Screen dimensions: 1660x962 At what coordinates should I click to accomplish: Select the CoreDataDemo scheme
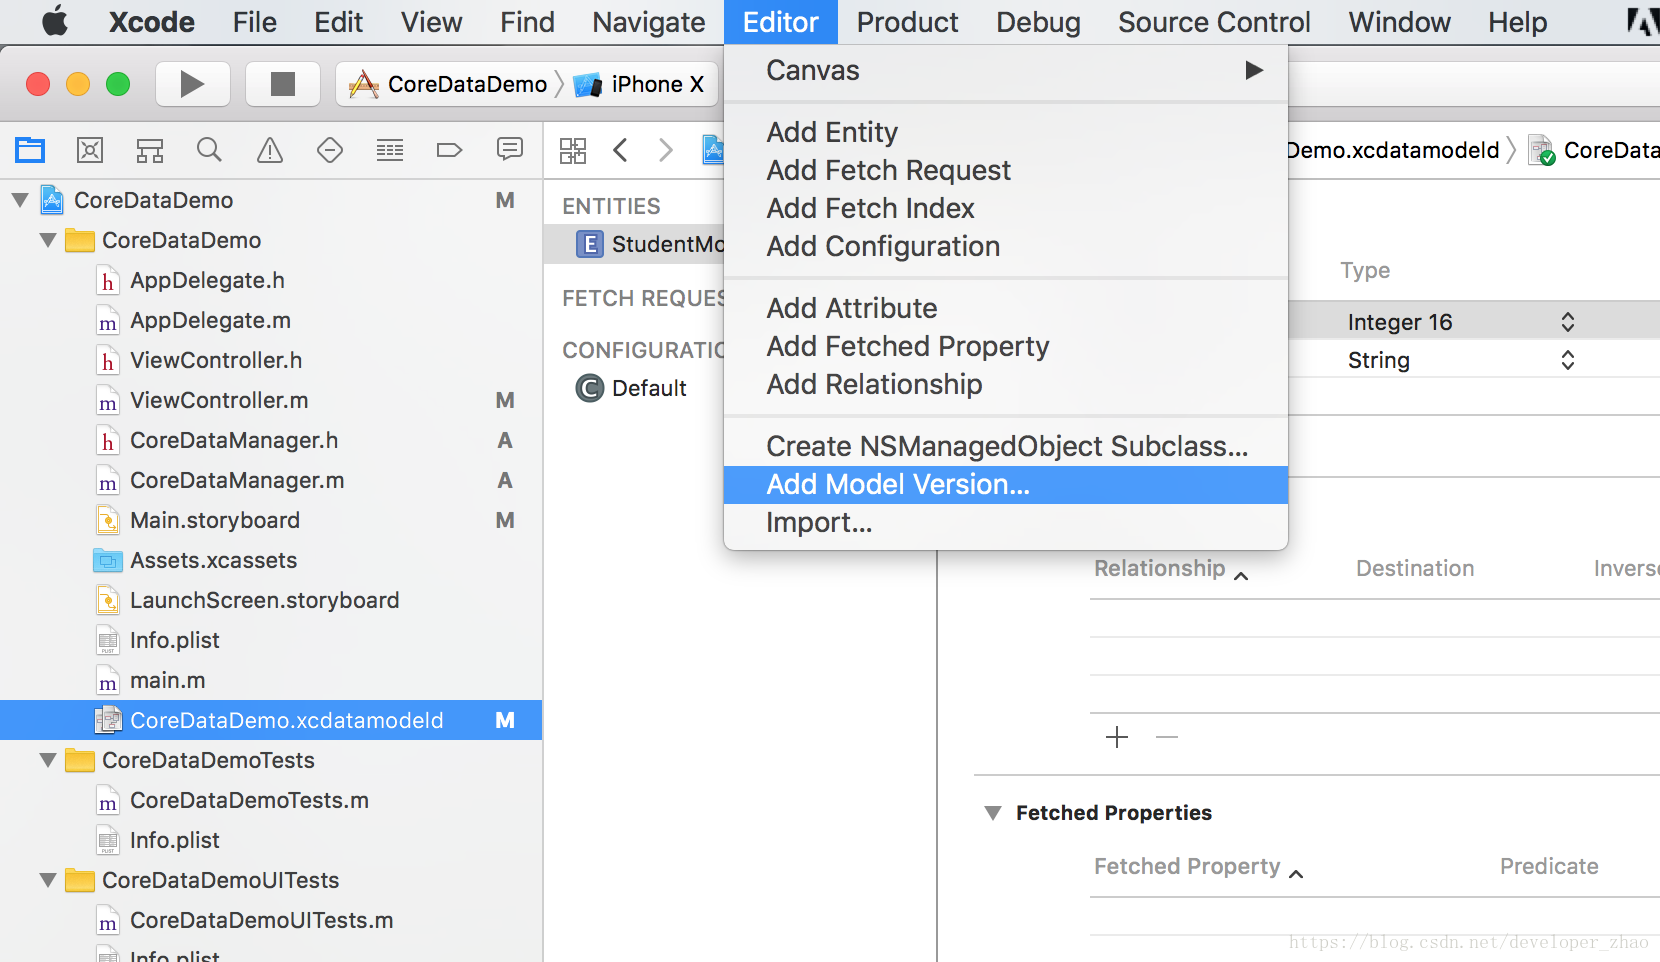(x=448, y=84)
